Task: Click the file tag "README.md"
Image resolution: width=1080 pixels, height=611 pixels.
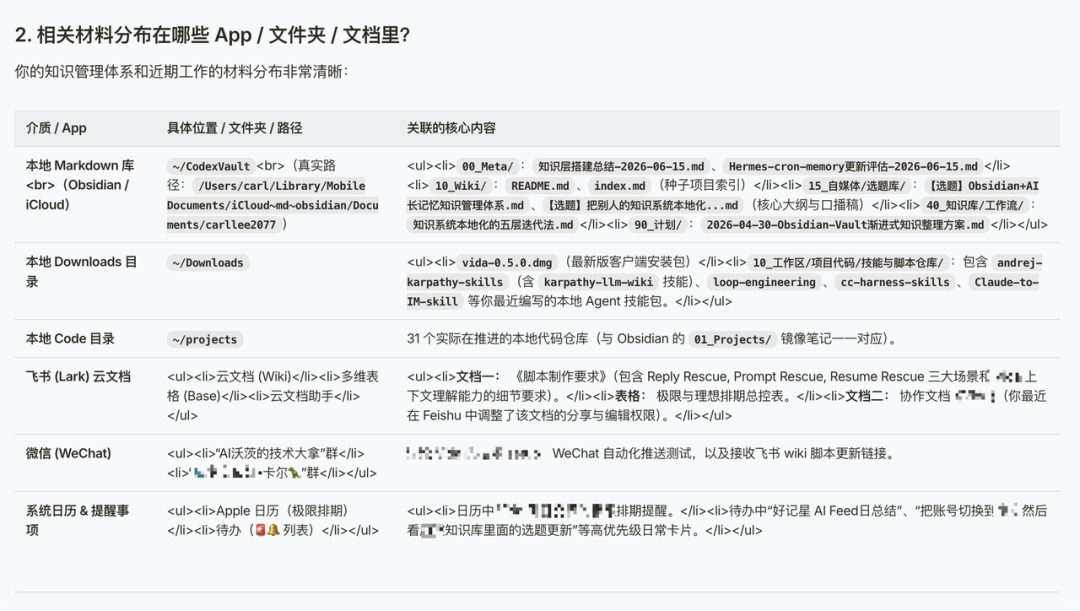Action: point(540,185)
